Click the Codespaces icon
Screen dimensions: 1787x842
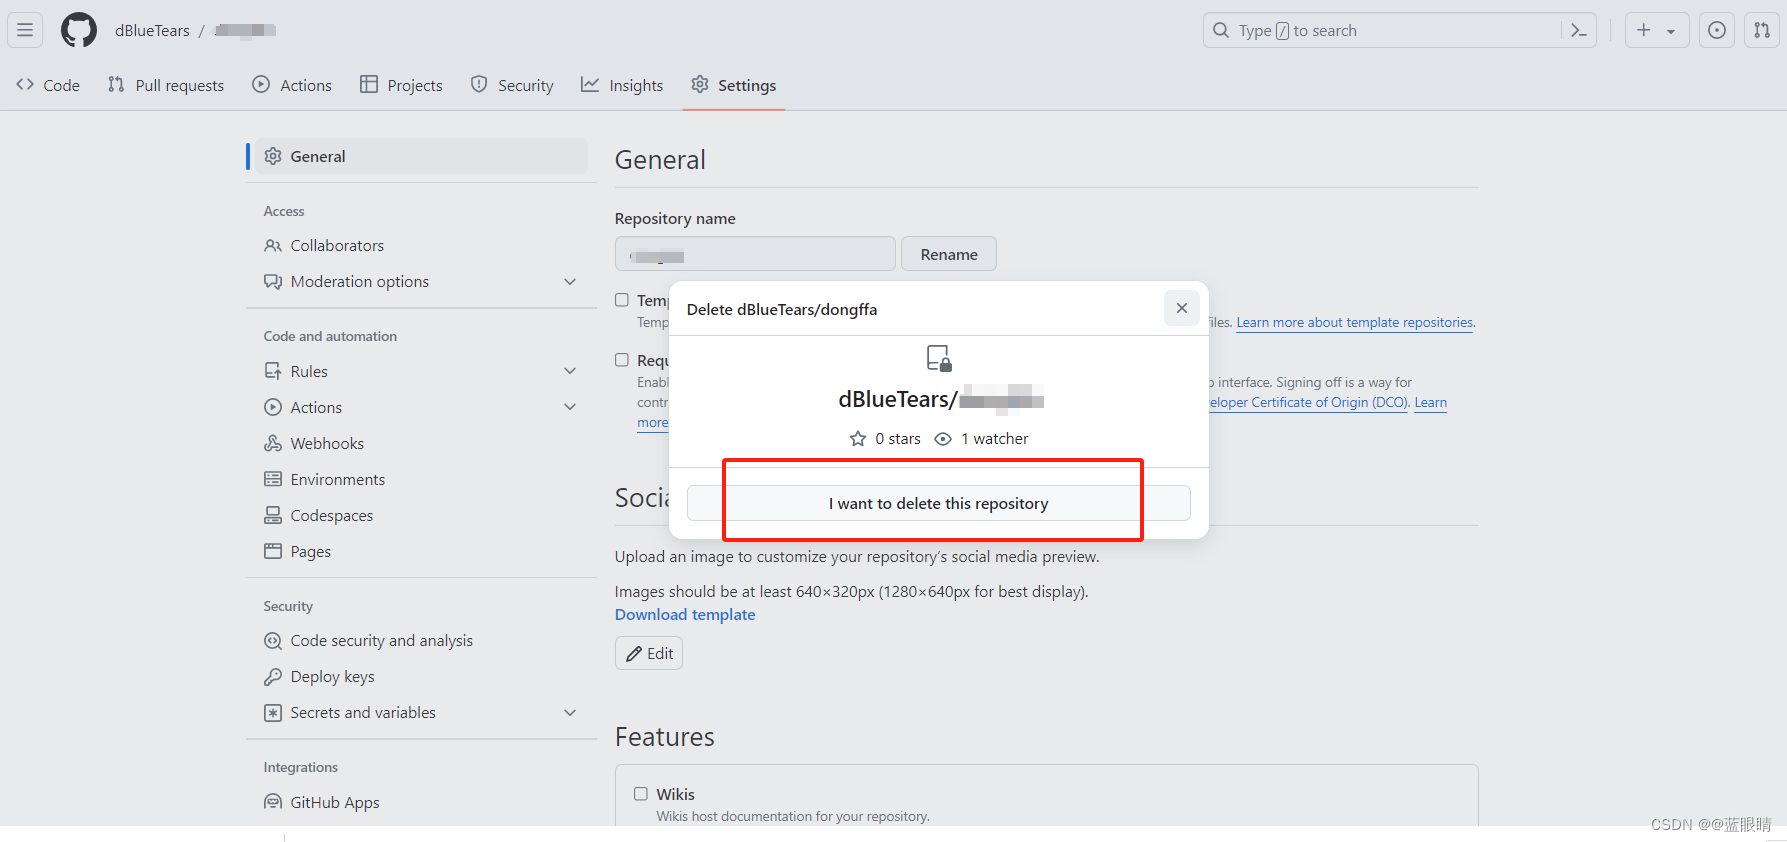click(x=273, y=515)
